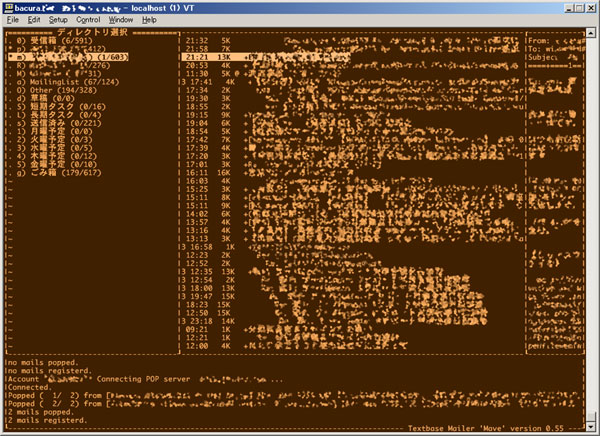Open the Control menu

coord(88,20)
